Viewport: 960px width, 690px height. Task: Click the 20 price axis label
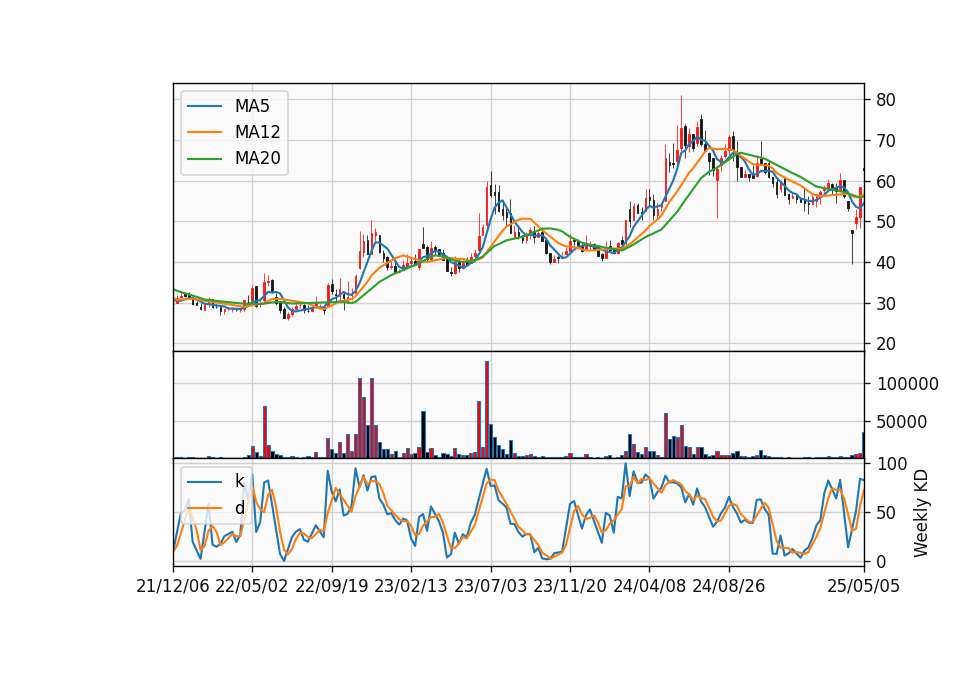point(885,344)
